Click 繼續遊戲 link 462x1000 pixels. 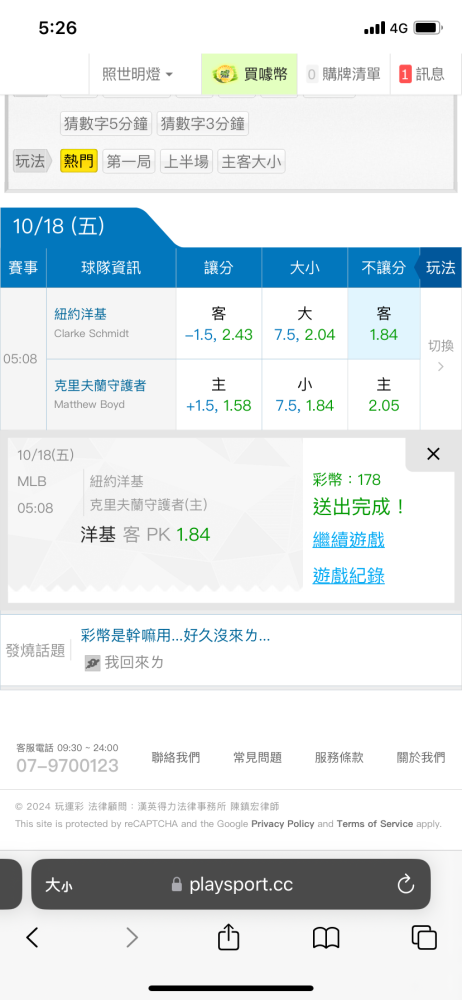tap(348, 540)
